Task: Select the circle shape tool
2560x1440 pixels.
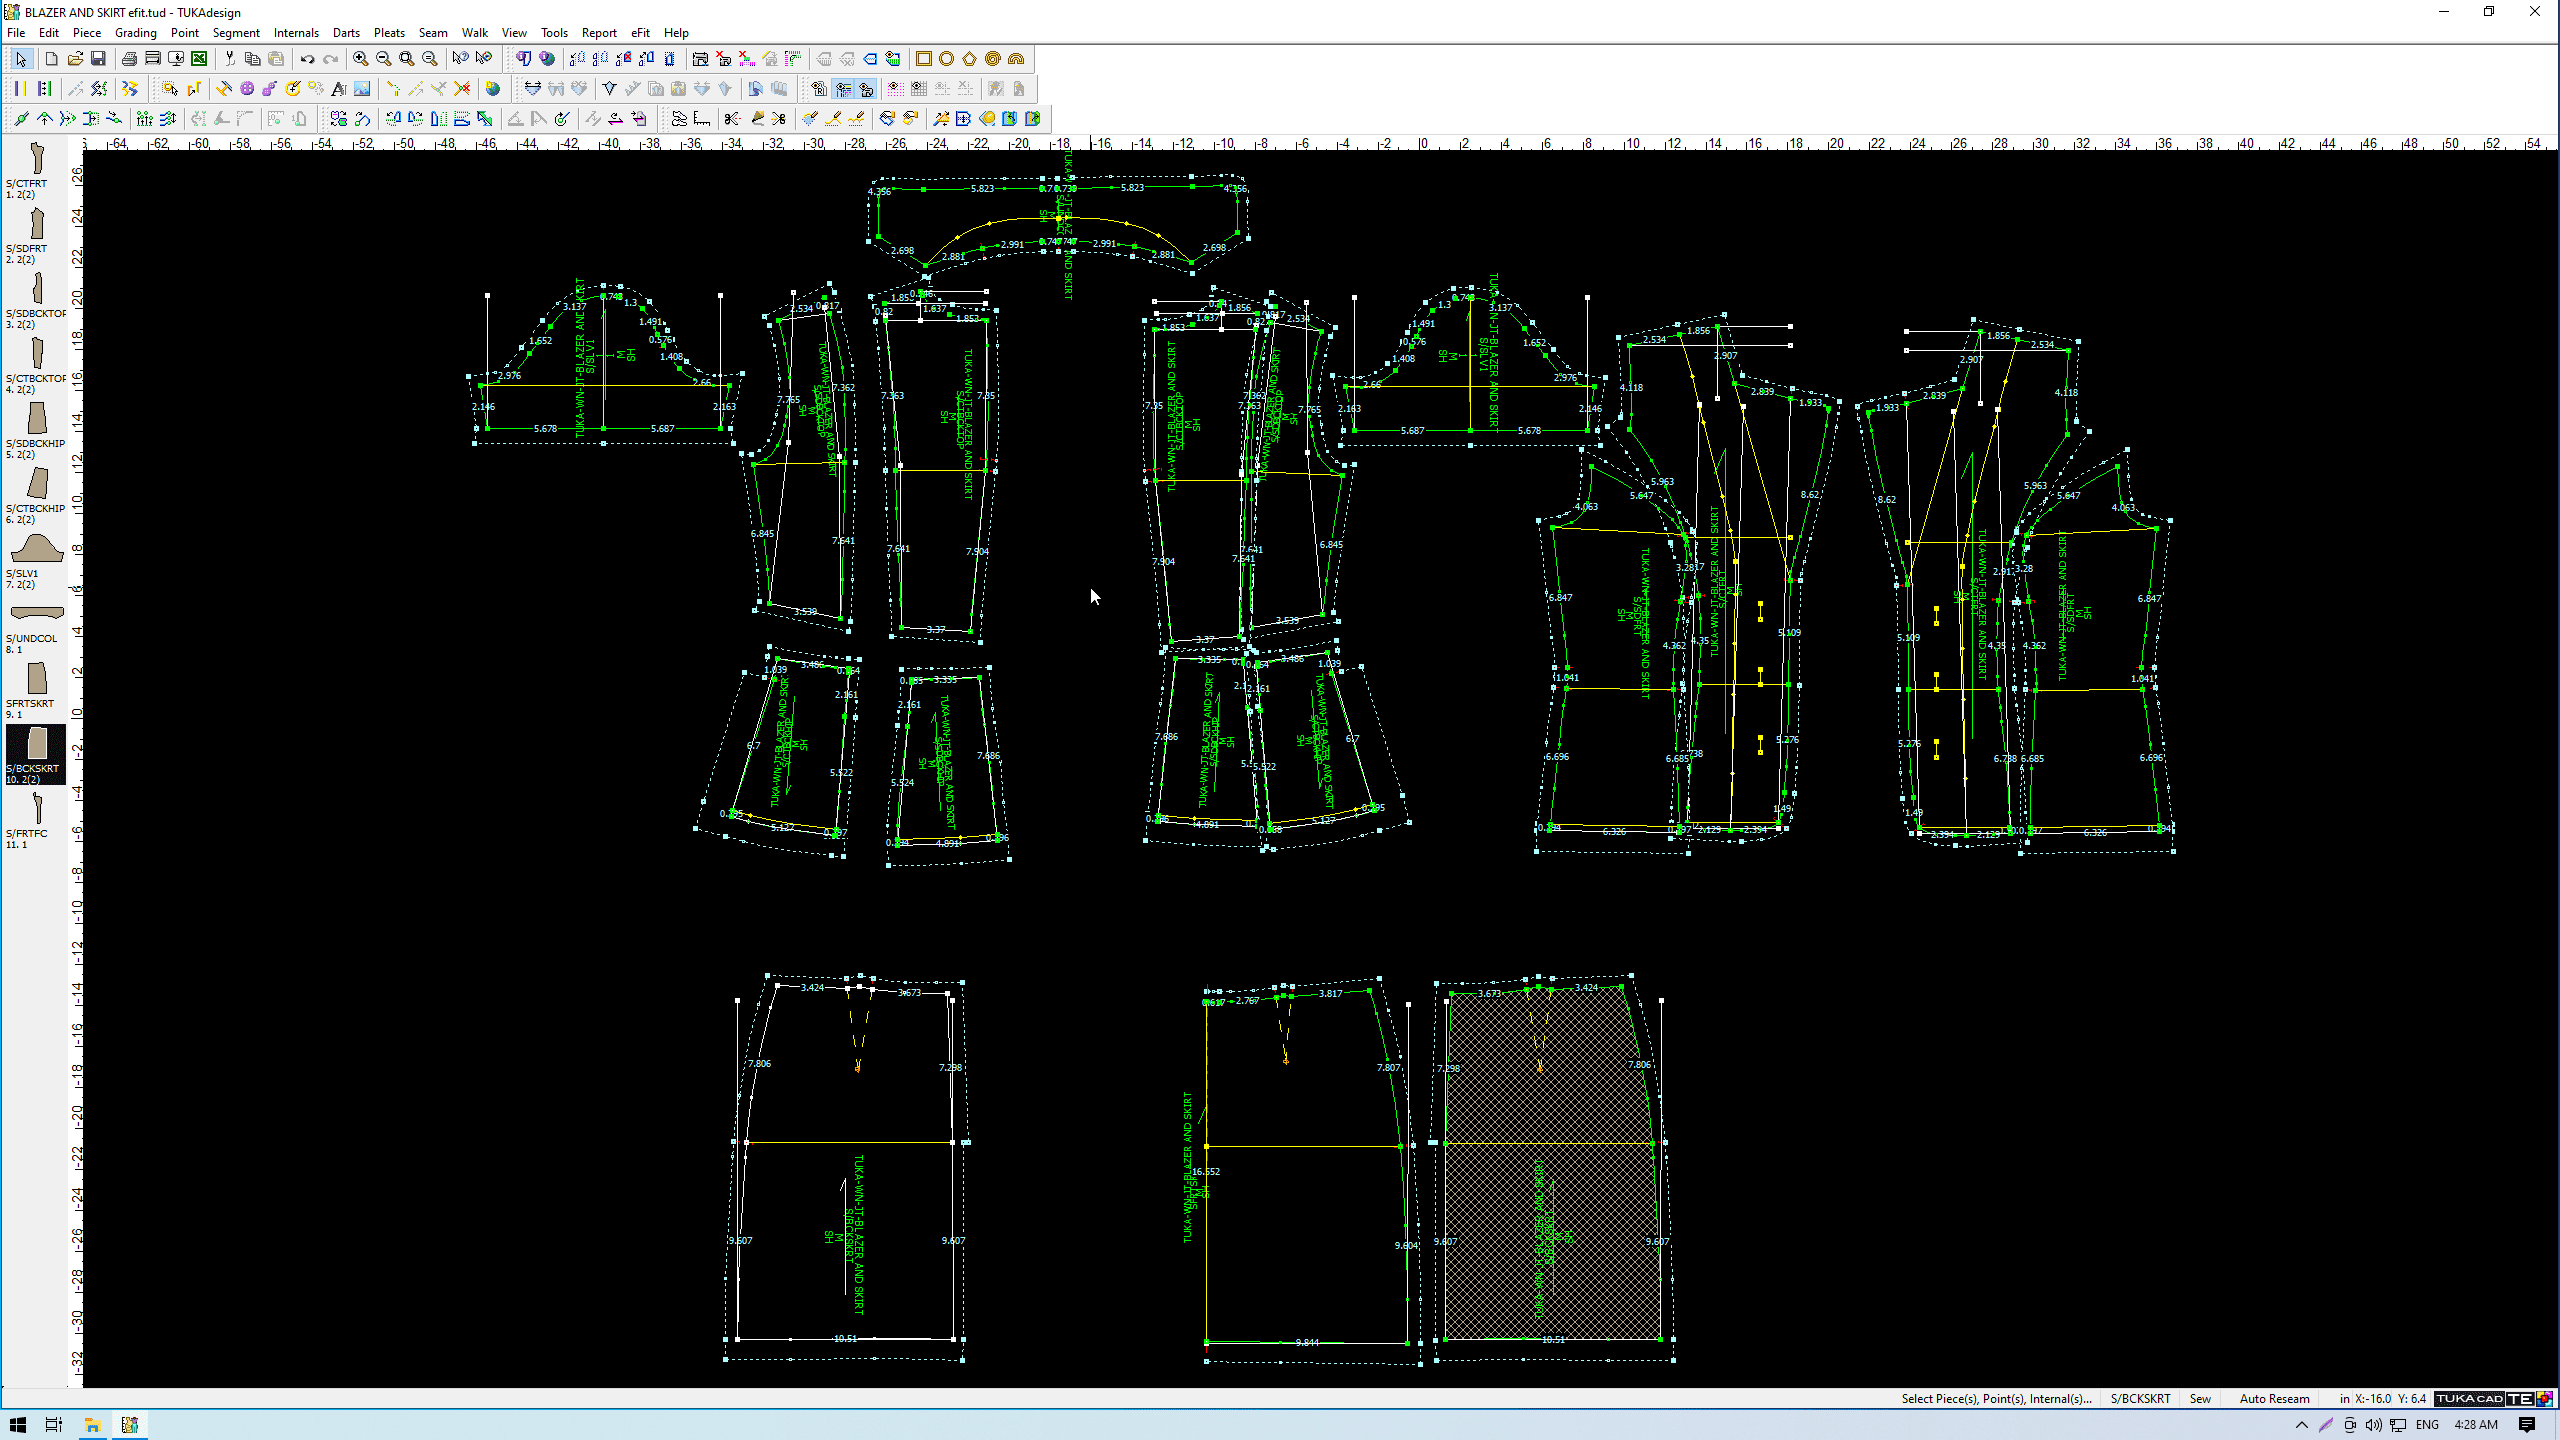Action: [x=947, y=59]
